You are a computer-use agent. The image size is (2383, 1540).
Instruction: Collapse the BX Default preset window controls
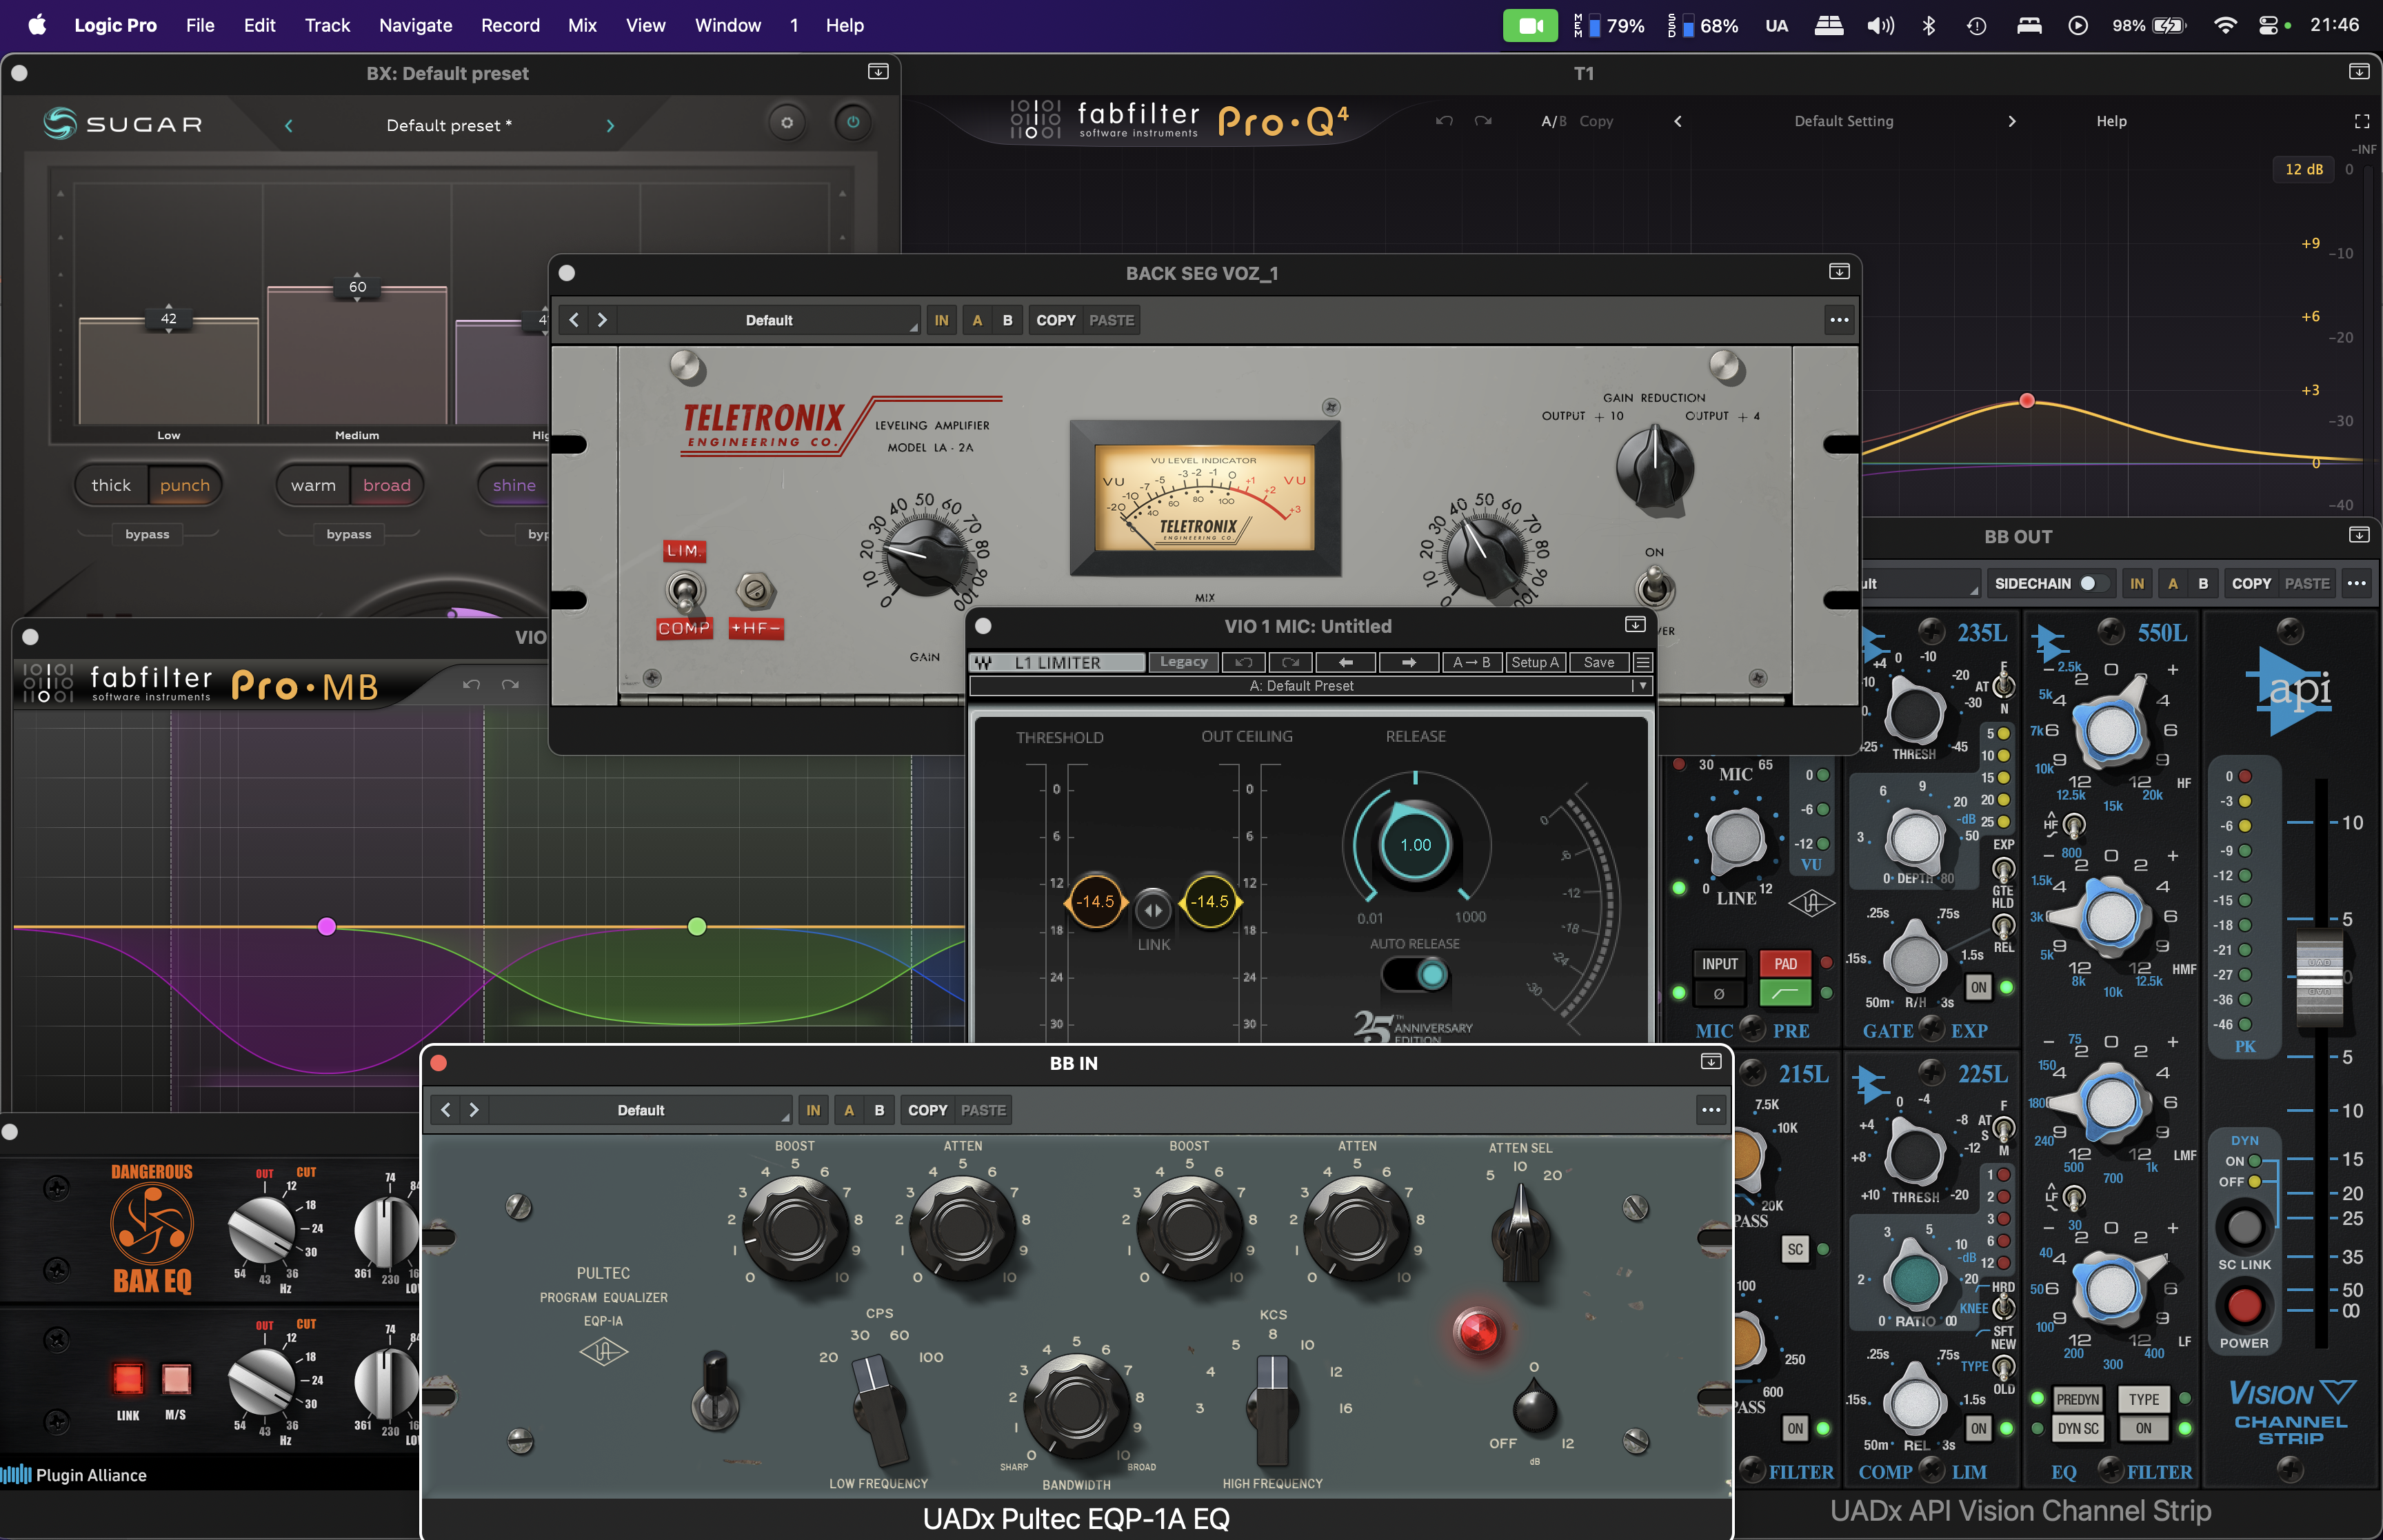[878, 72]
